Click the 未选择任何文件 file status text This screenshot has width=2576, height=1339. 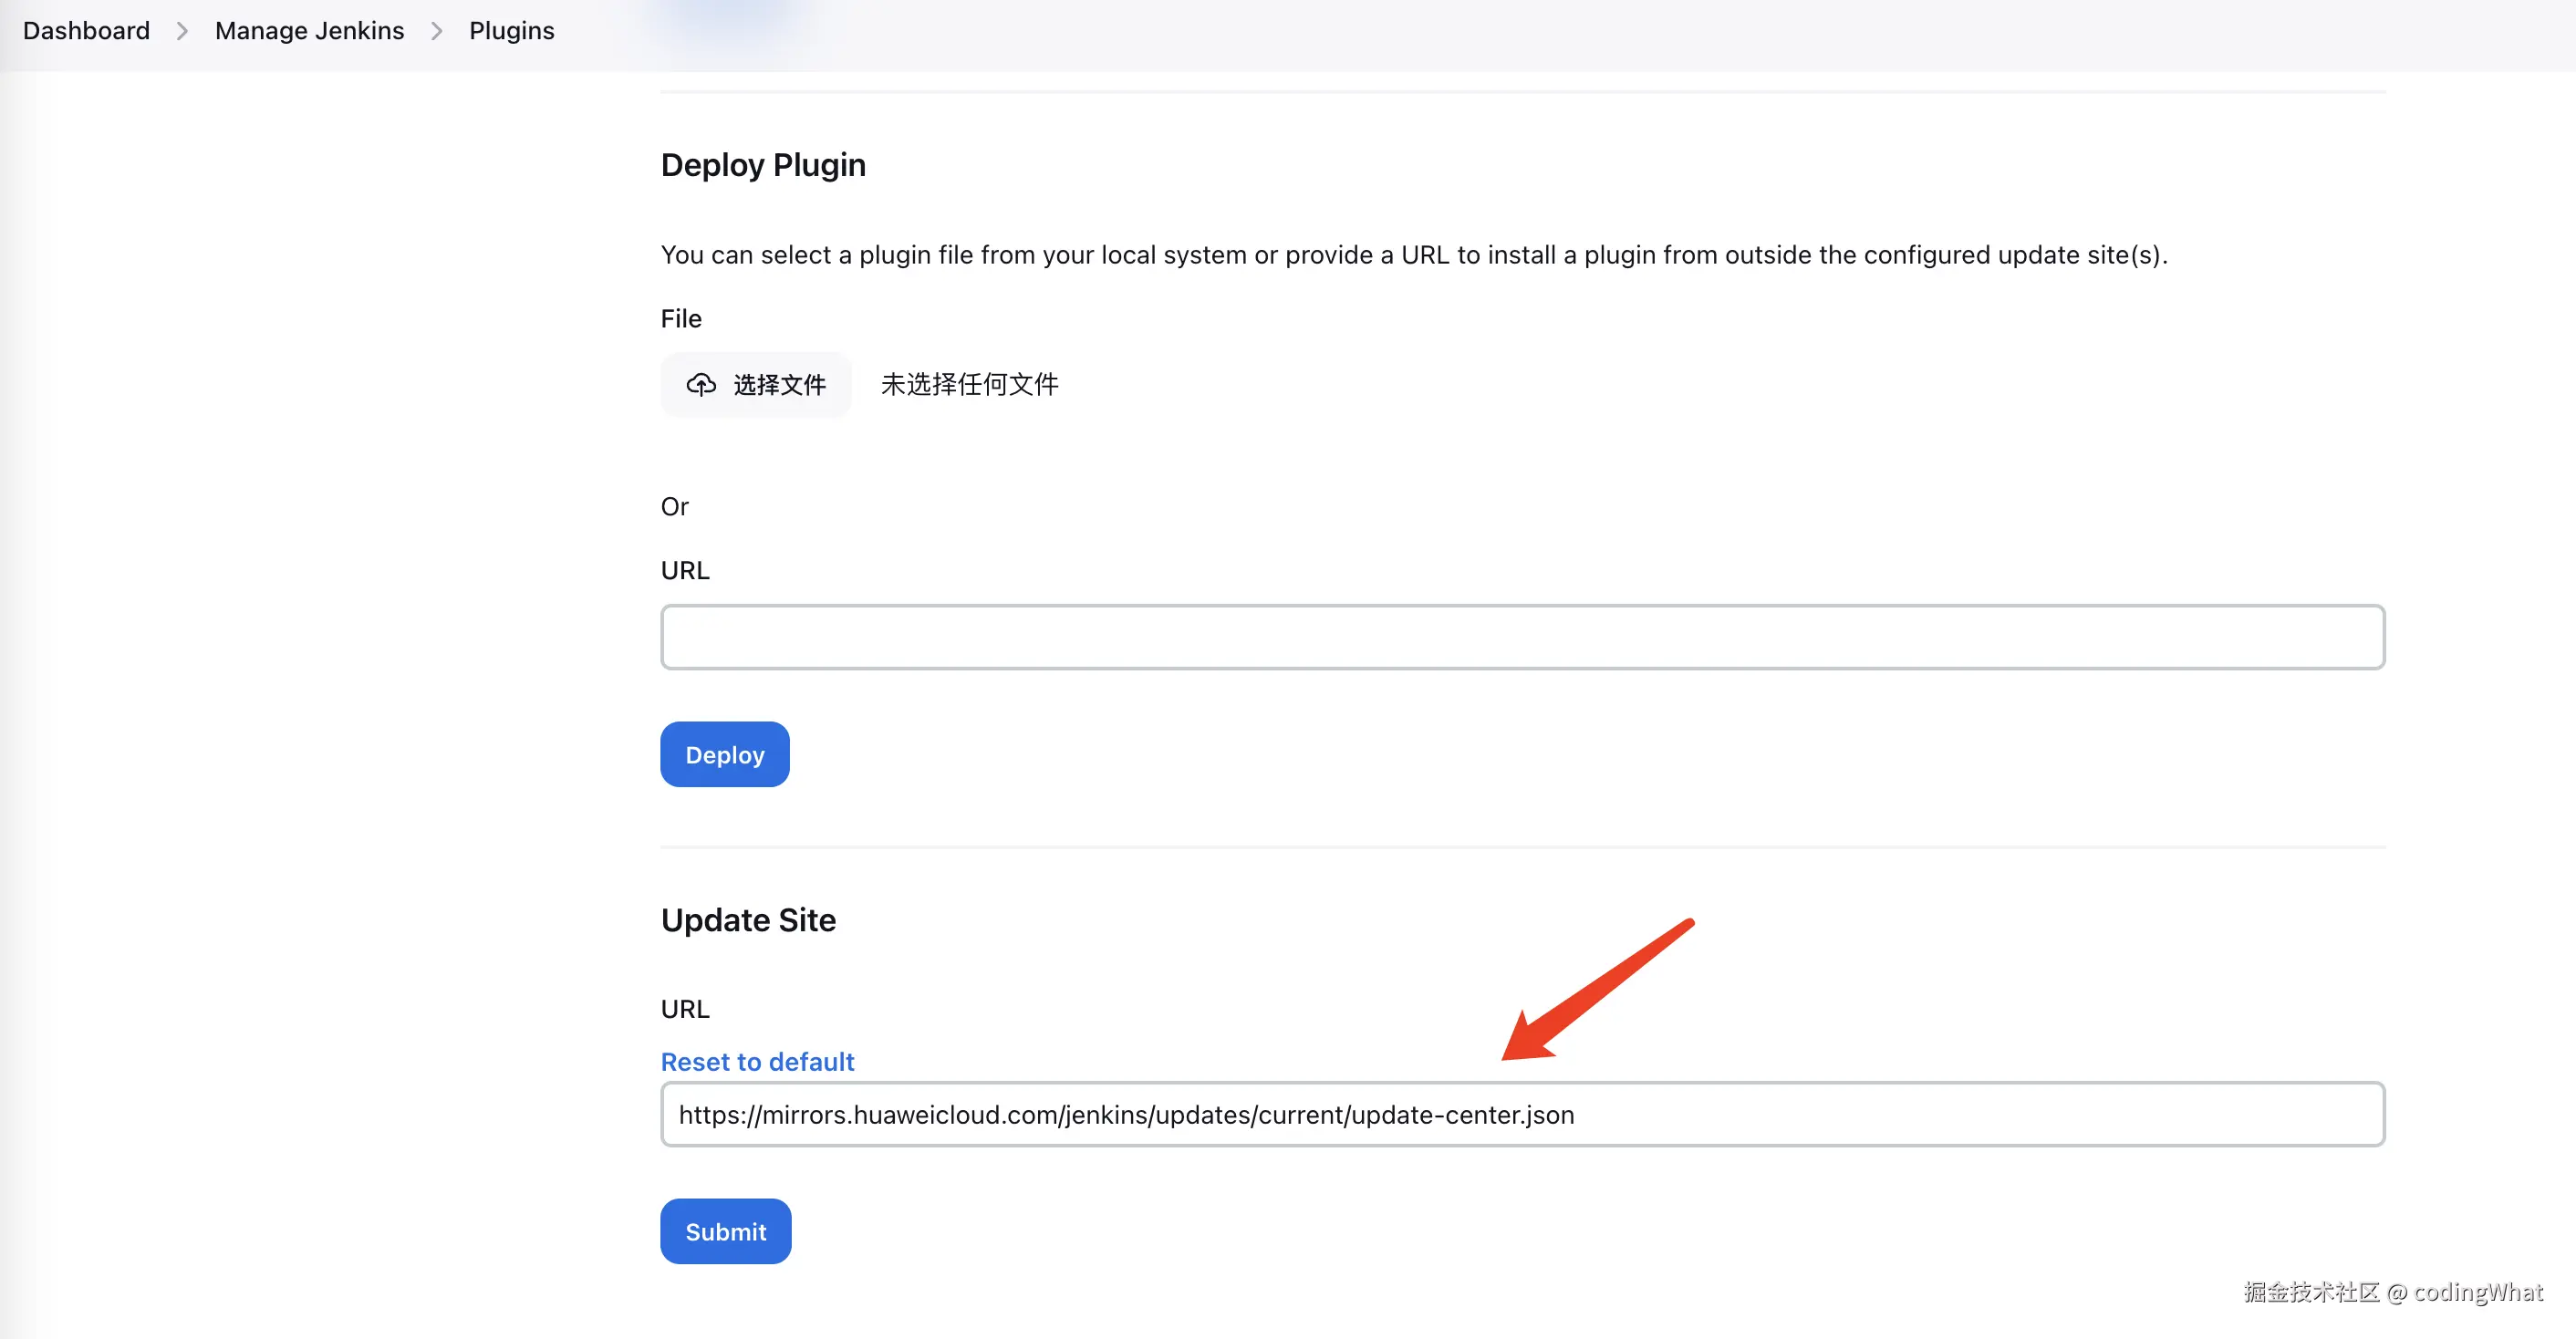[x=969, y=385]
